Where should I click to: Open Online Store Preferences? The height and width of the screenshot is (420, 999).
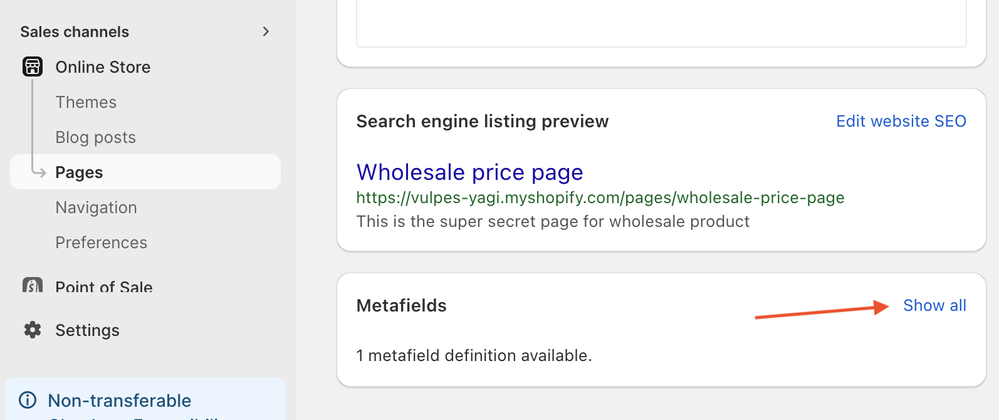point(101,242)
